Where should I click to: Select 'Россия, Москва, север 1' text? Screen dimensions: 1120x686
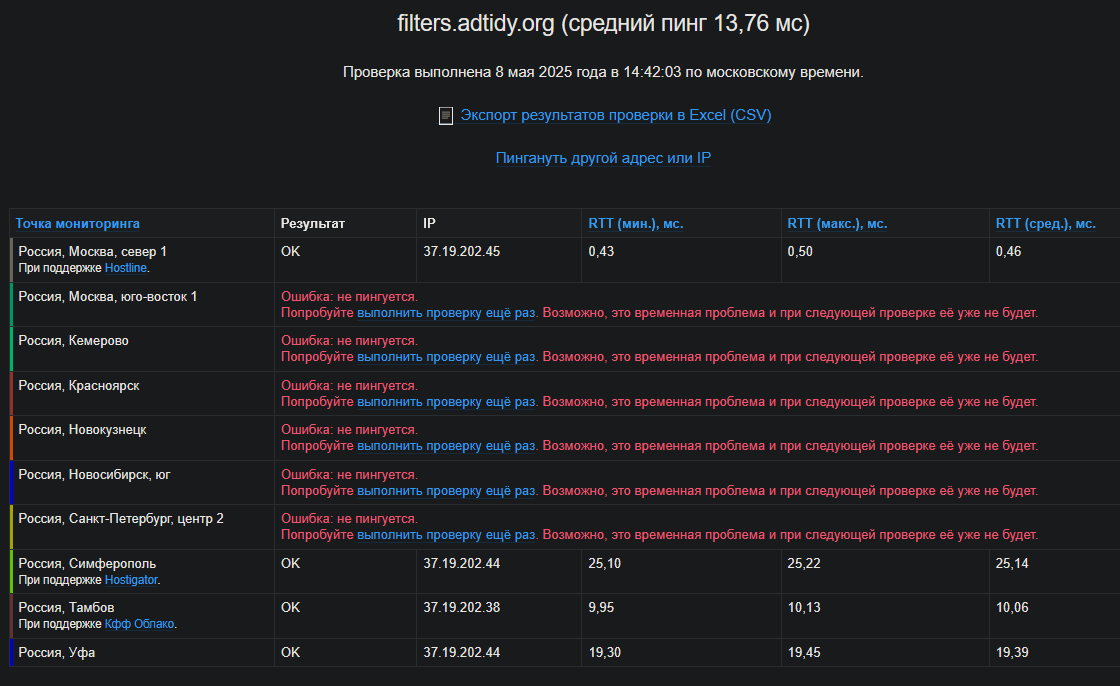pyautogui.click(x=93, y=252)
